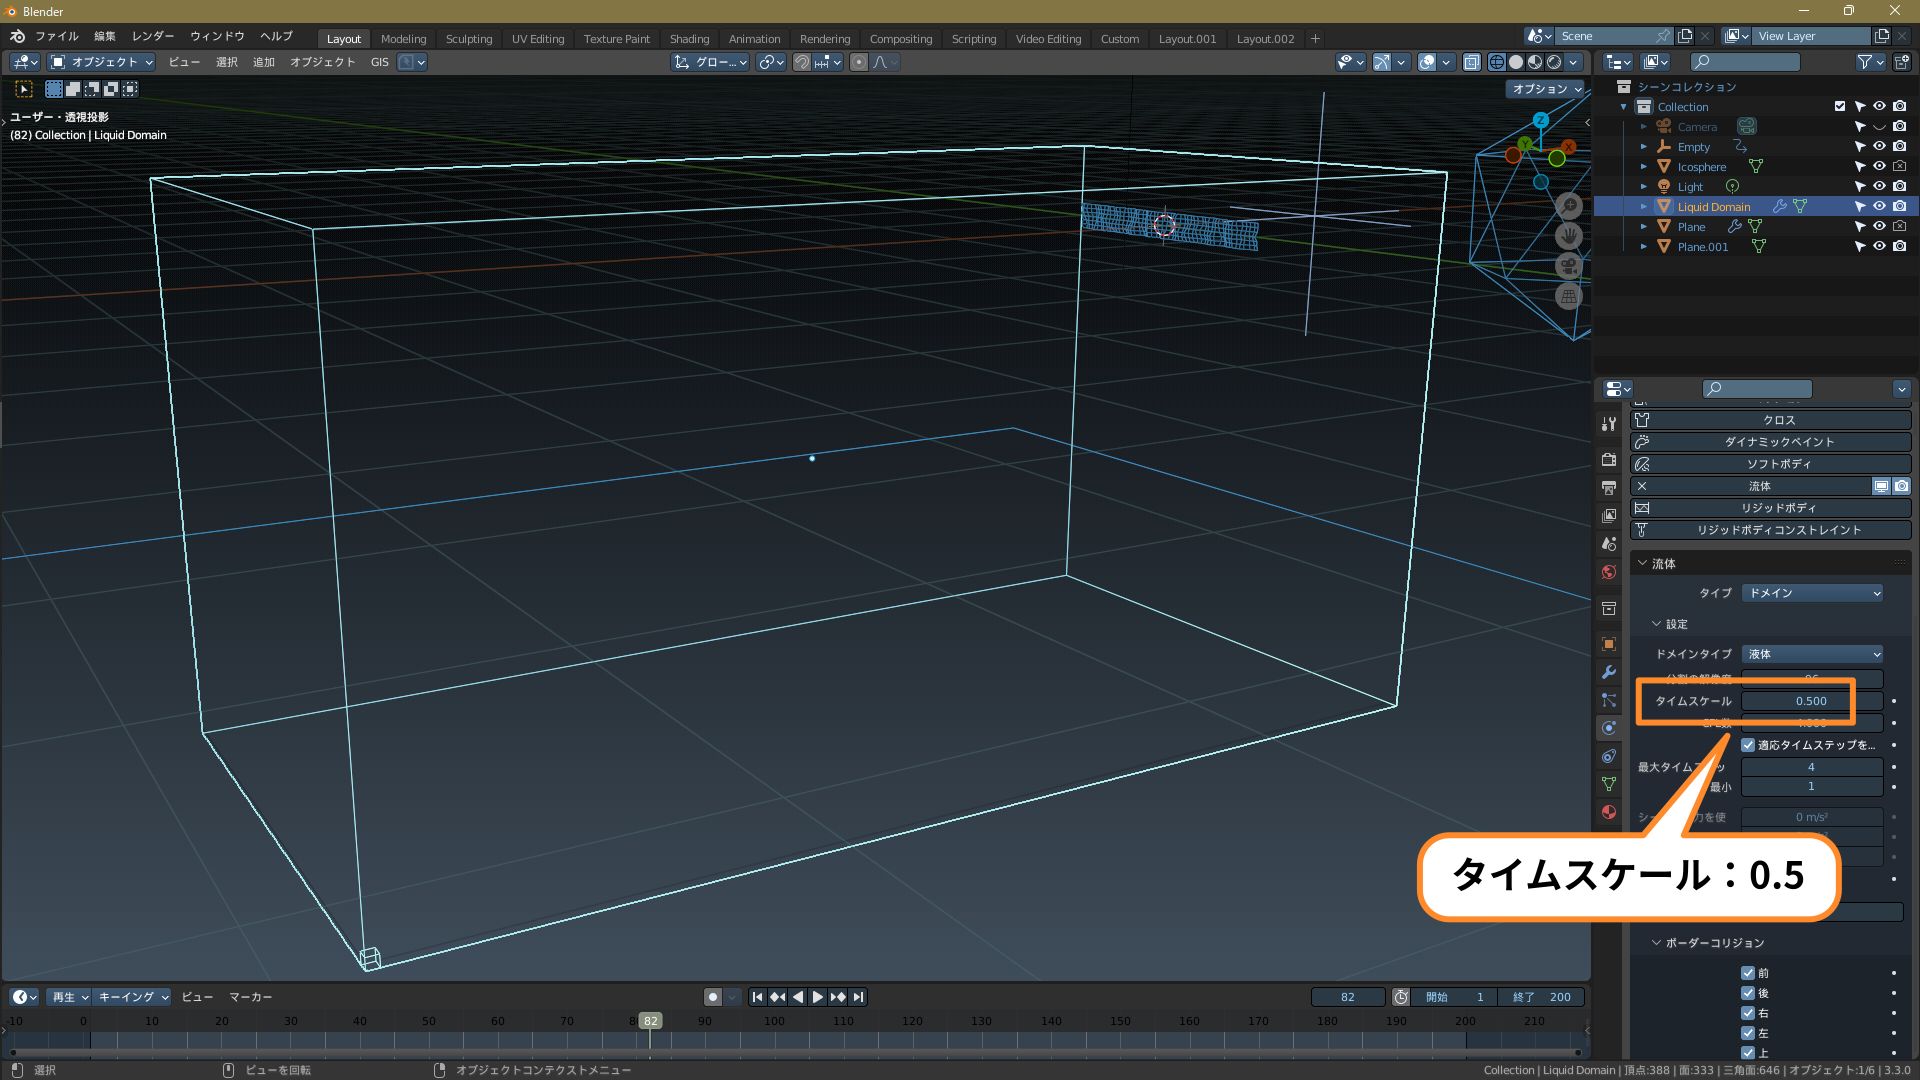Viewport: 1920px width, 1080px height.
Task: Switch to the Shading workspace tab
Action: click(x=689, y=39)
